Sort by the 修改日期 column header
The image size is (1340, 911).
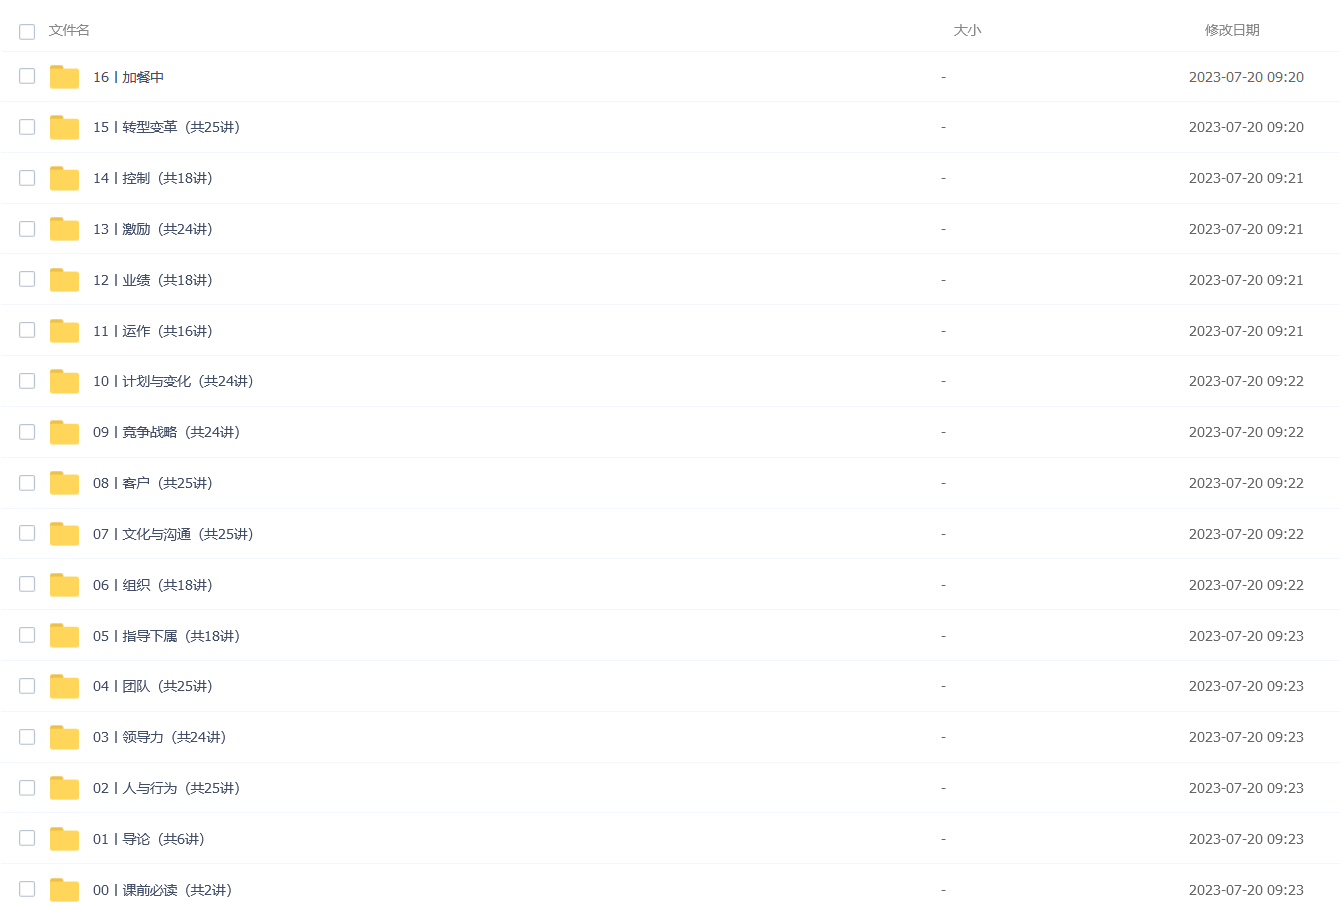(x=1232, y=30)
